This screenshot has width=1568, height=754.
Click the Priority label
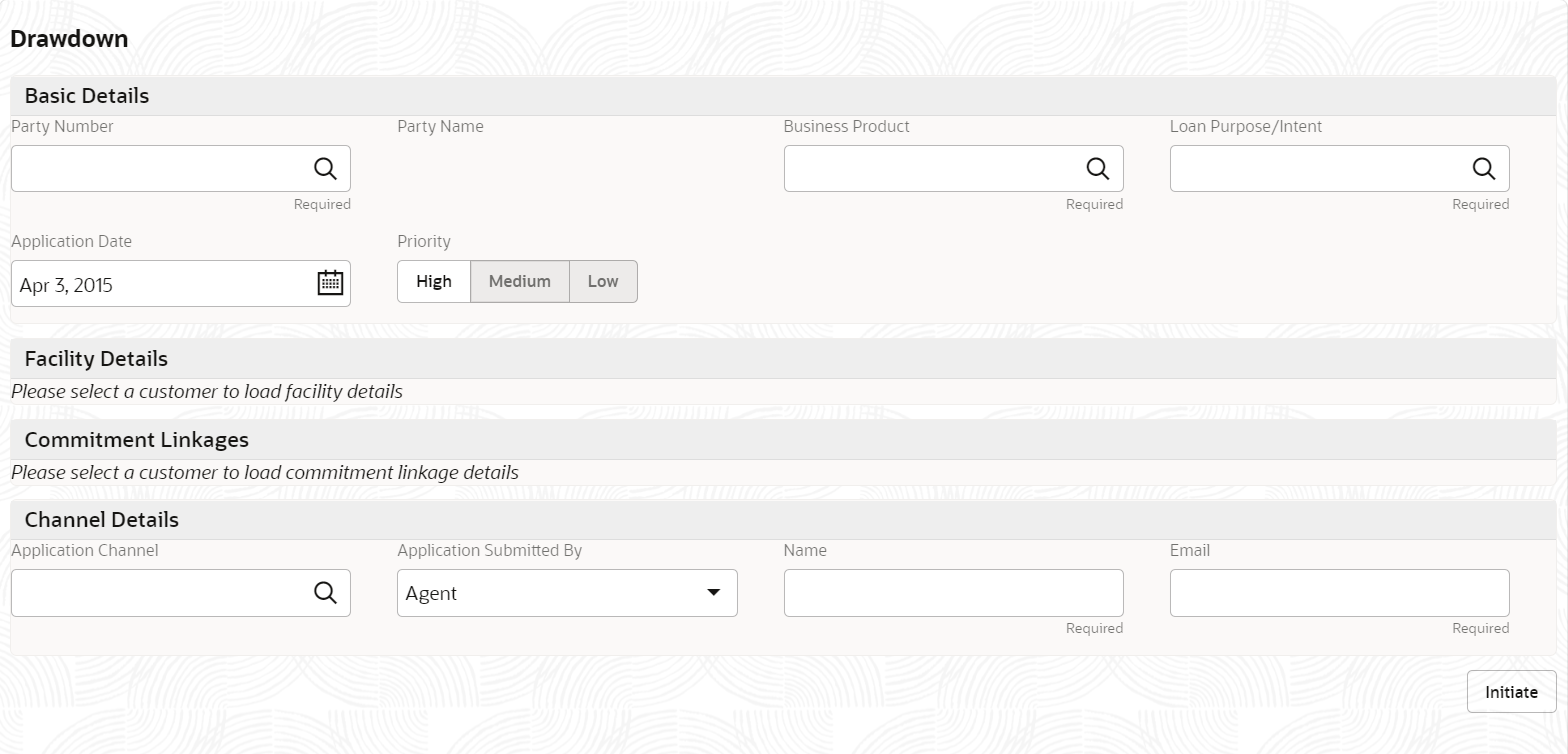(x=424, y=242)
